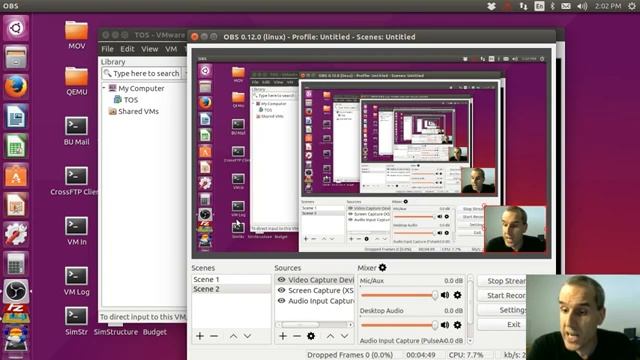
Task: Open the Firefox browser from the dock
Action: pos(16,87)
